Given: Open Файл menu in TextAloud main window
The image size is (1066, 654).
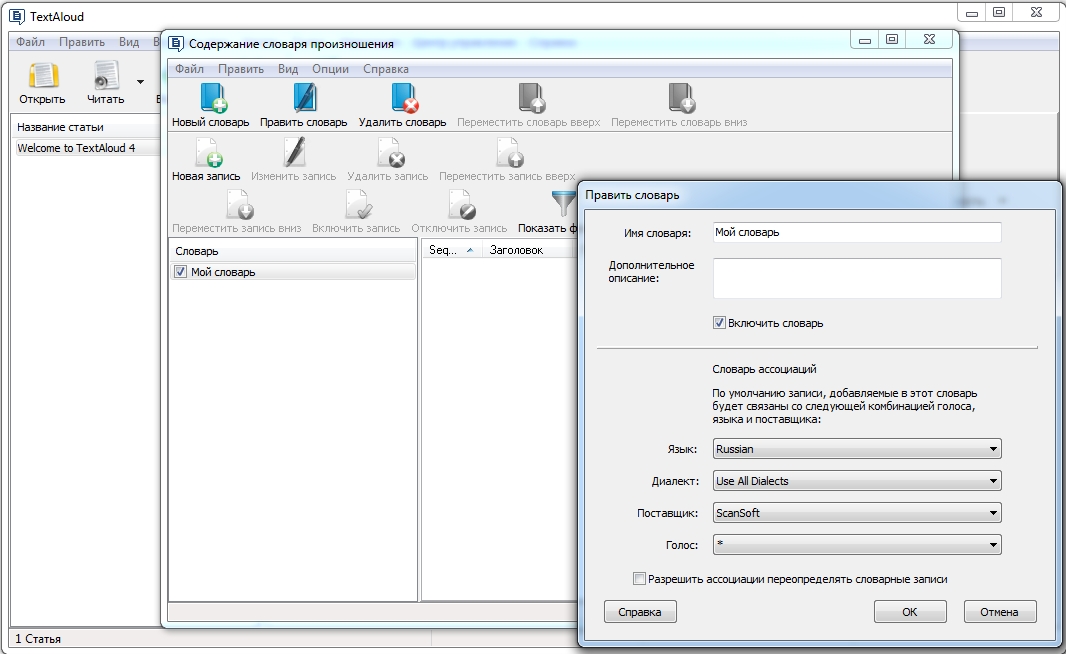Looking at the screenshot, I should [x=31, y=41].
